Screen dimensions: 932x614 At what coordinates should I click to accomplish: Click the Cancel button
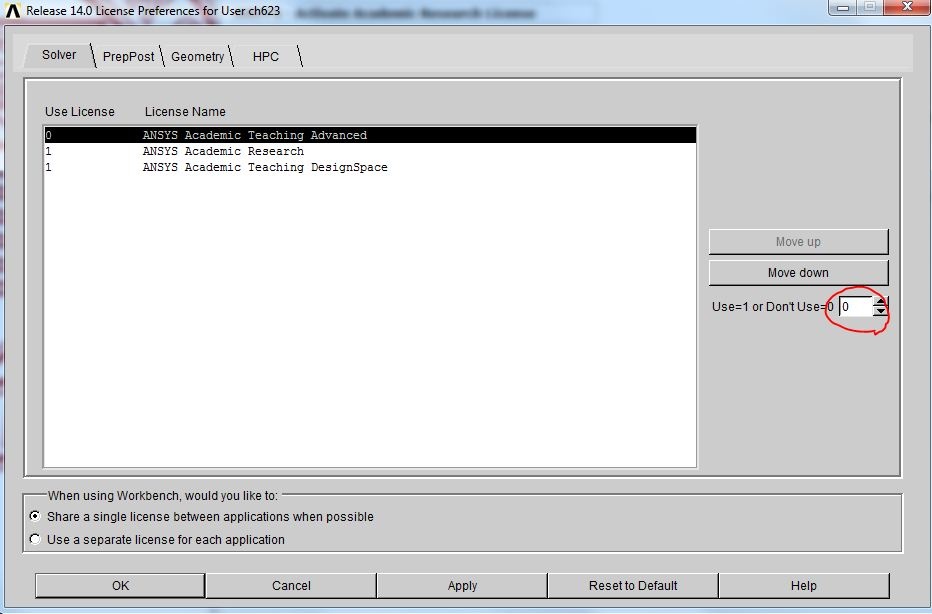pos(291,585)
